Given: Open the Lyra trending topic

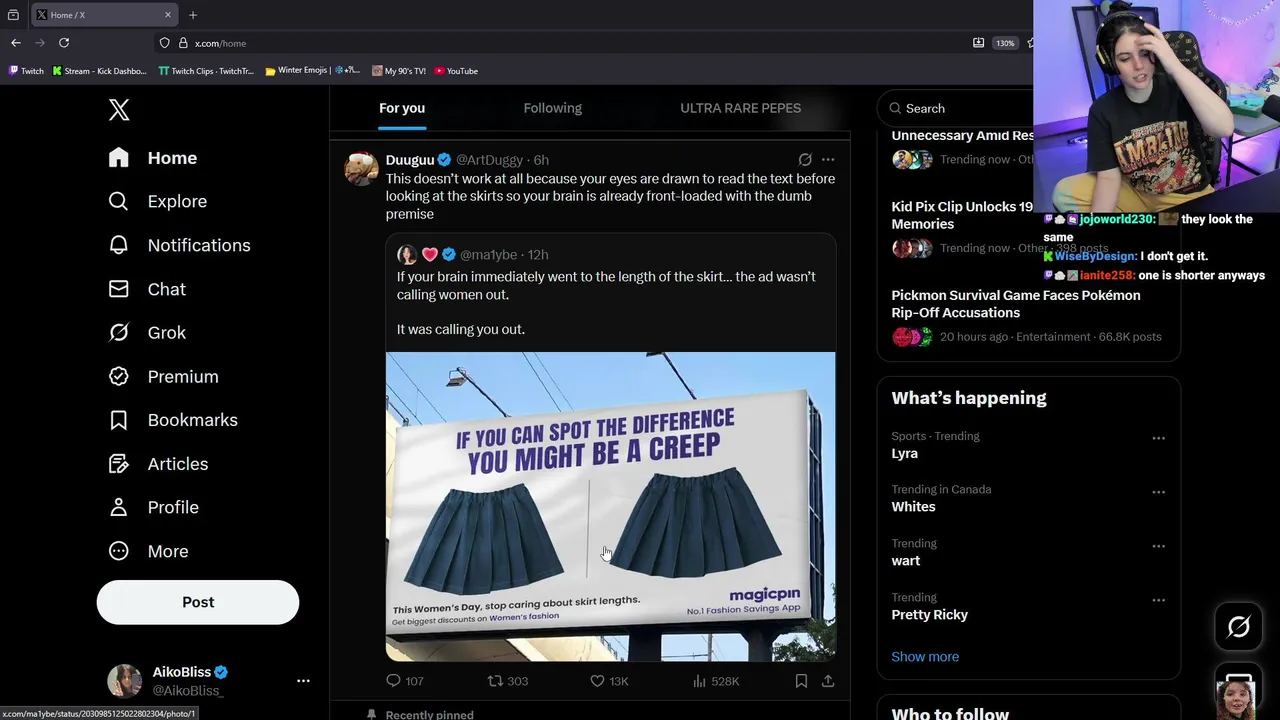Looking at the screenshot, I should (904, 453).
